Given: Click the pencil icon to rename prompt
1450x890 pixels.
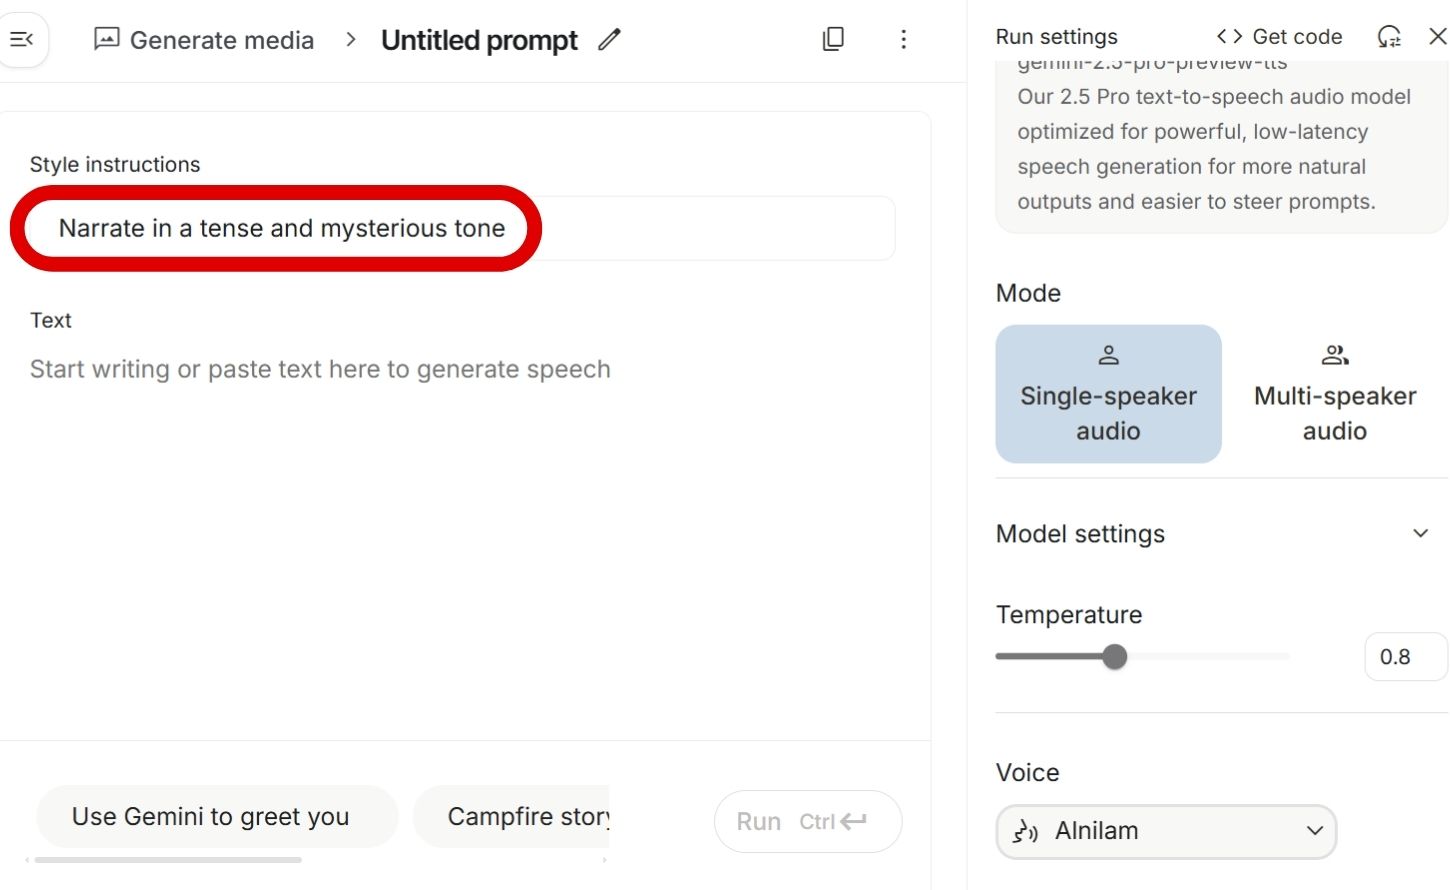Looking at the screenshot, I should click(x=609, y=40).
